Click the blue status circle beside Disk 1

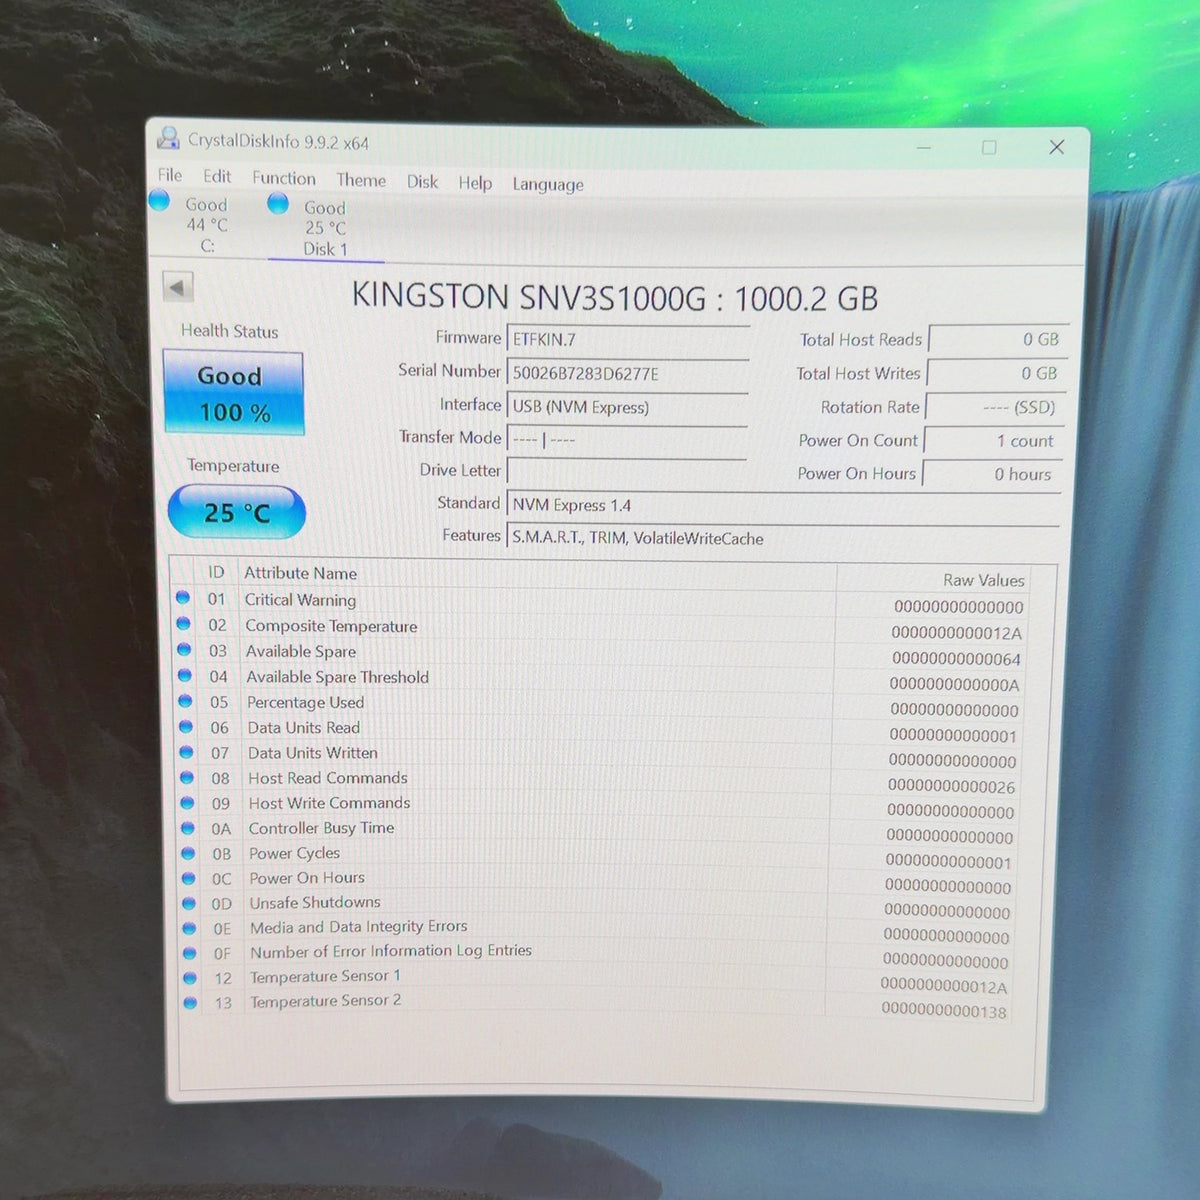[278, 204]
